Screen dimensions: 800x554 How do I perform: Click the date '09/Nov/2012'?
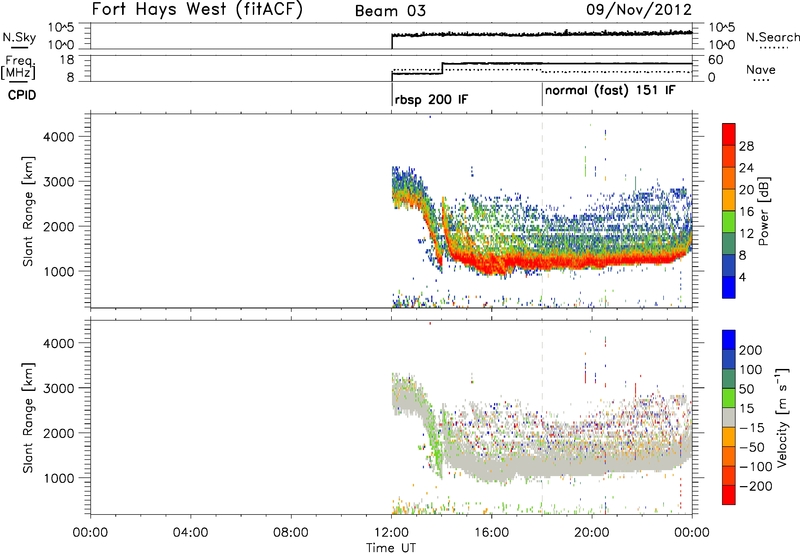(x=639, y=10)
